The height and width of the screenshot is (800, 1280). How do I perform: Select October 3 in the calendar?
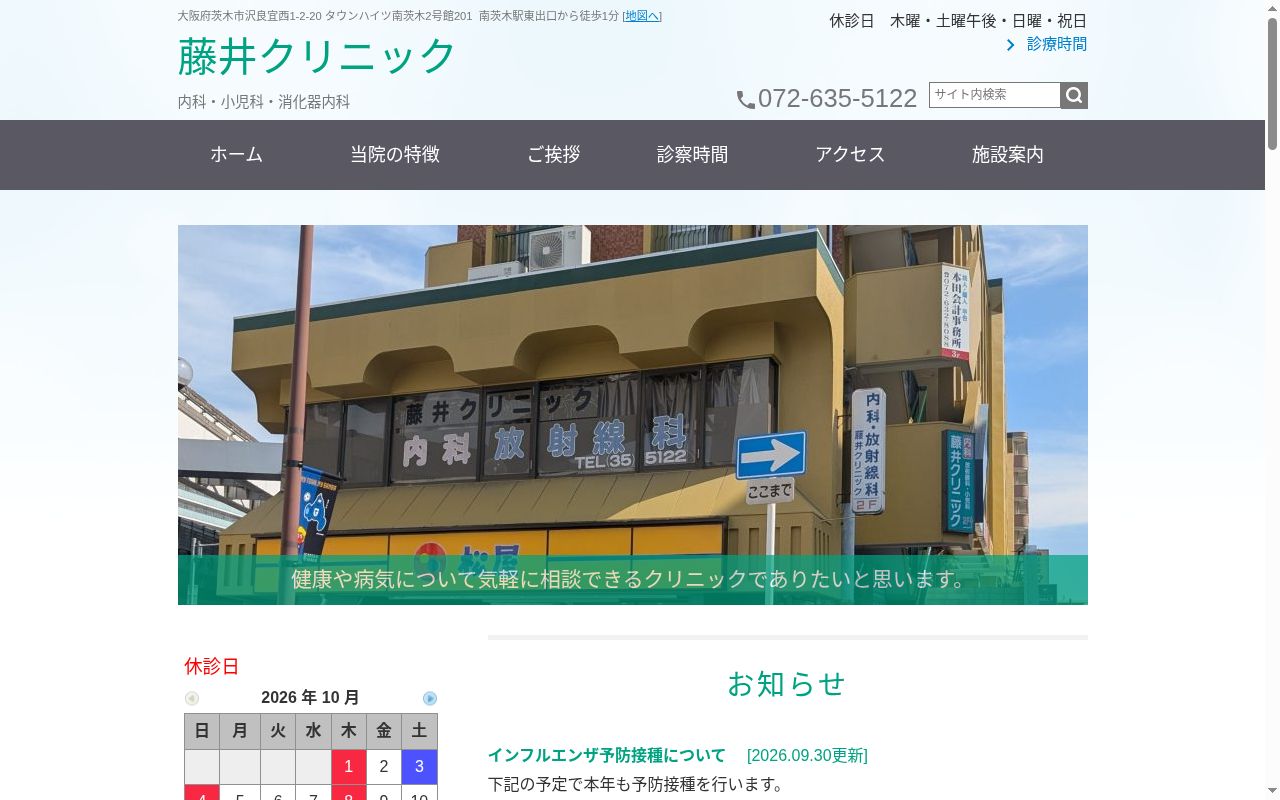(x=419, y=767)
